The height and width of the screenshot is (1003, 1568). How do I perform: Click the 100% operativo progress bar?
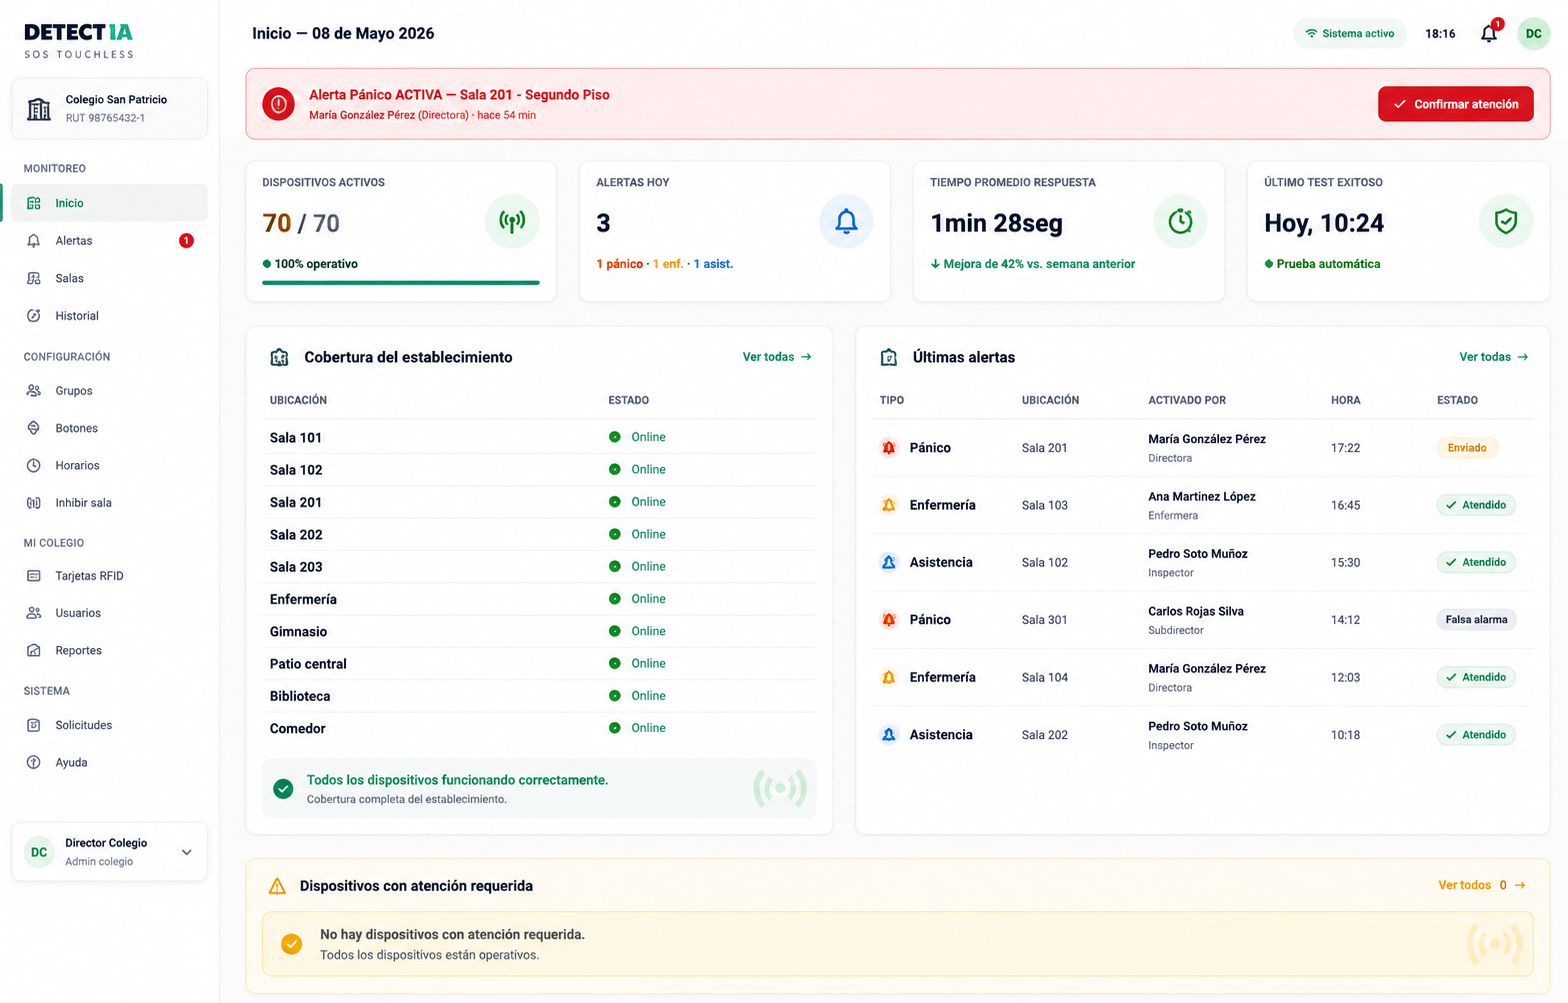pyautogui.click(x=401, y=283)
